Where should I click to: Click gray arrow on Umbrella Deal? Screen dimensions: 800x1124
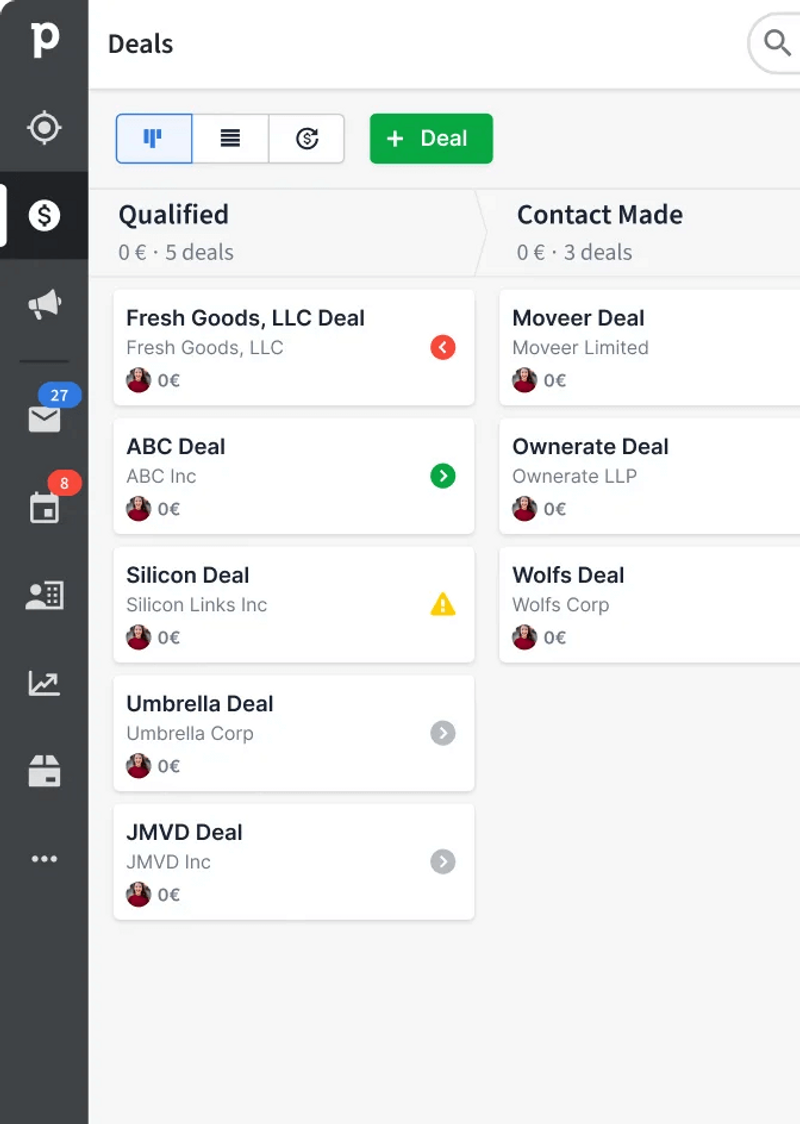(443, 733)
